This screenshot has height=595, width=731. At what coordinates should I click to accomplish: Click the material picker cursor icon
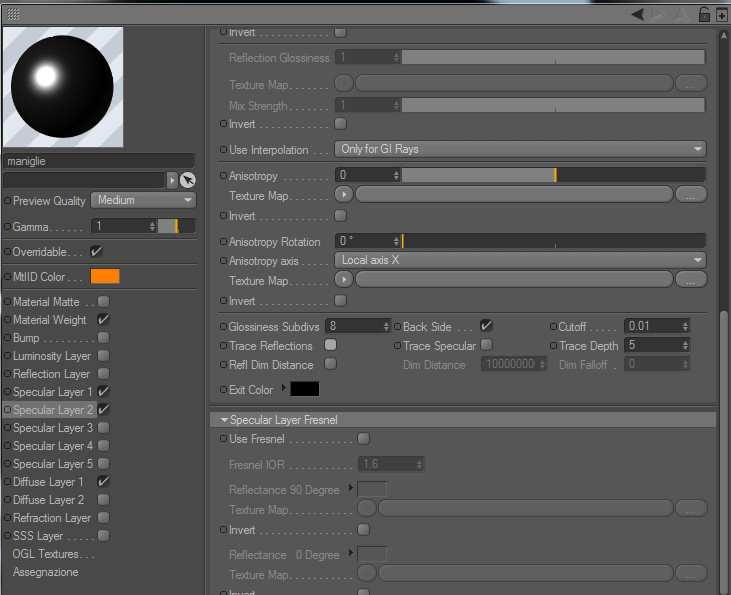[x=187, y=180]
